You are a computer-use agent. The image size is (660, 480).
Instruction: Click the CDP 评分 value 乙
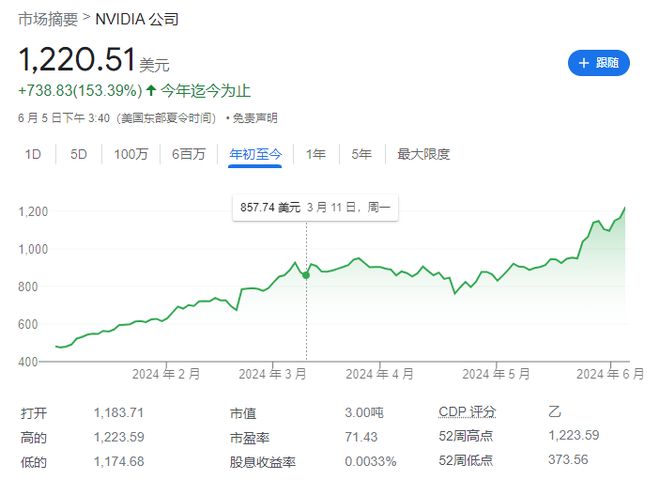pyautogui.click(x=554, y=411)
